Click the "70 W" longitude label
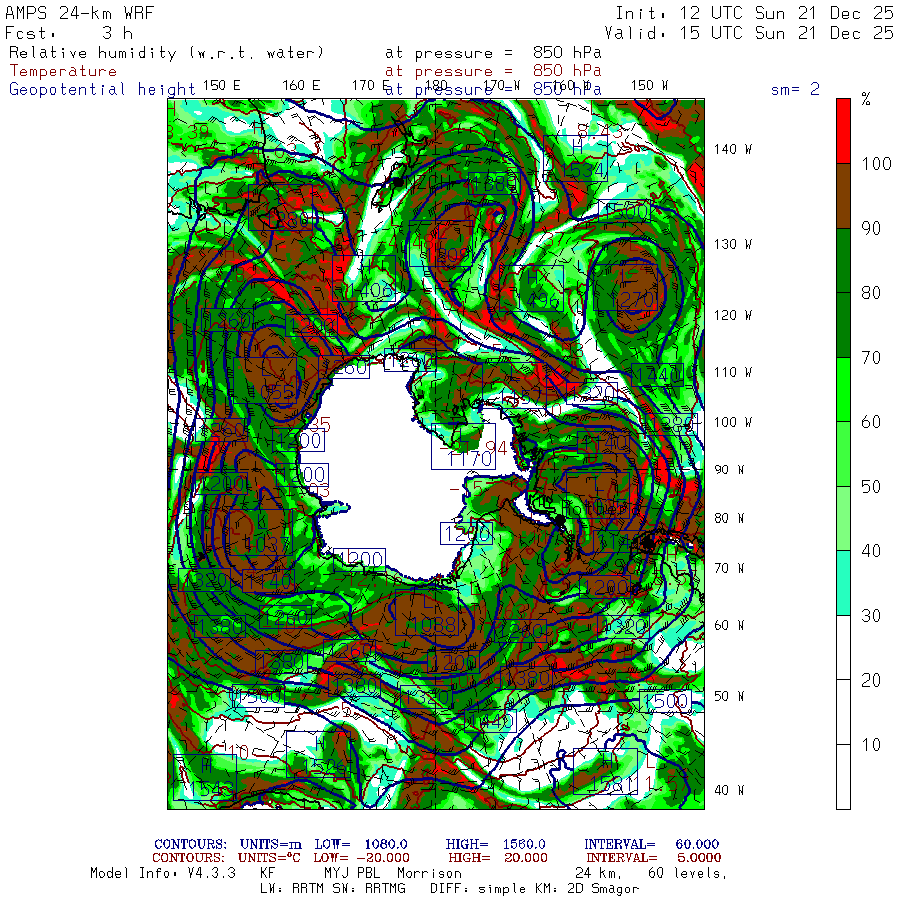900x900 pixels. [729, 568]
